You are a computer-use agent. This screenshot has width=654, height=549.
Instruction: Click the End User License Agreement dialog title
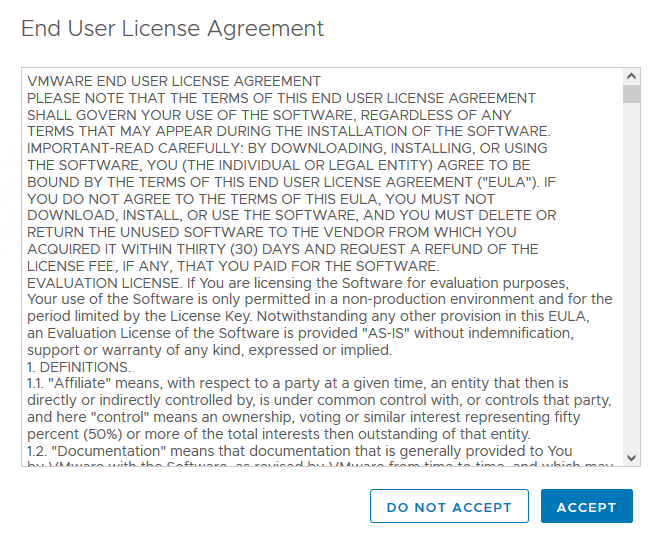click(x=172, y=29)
